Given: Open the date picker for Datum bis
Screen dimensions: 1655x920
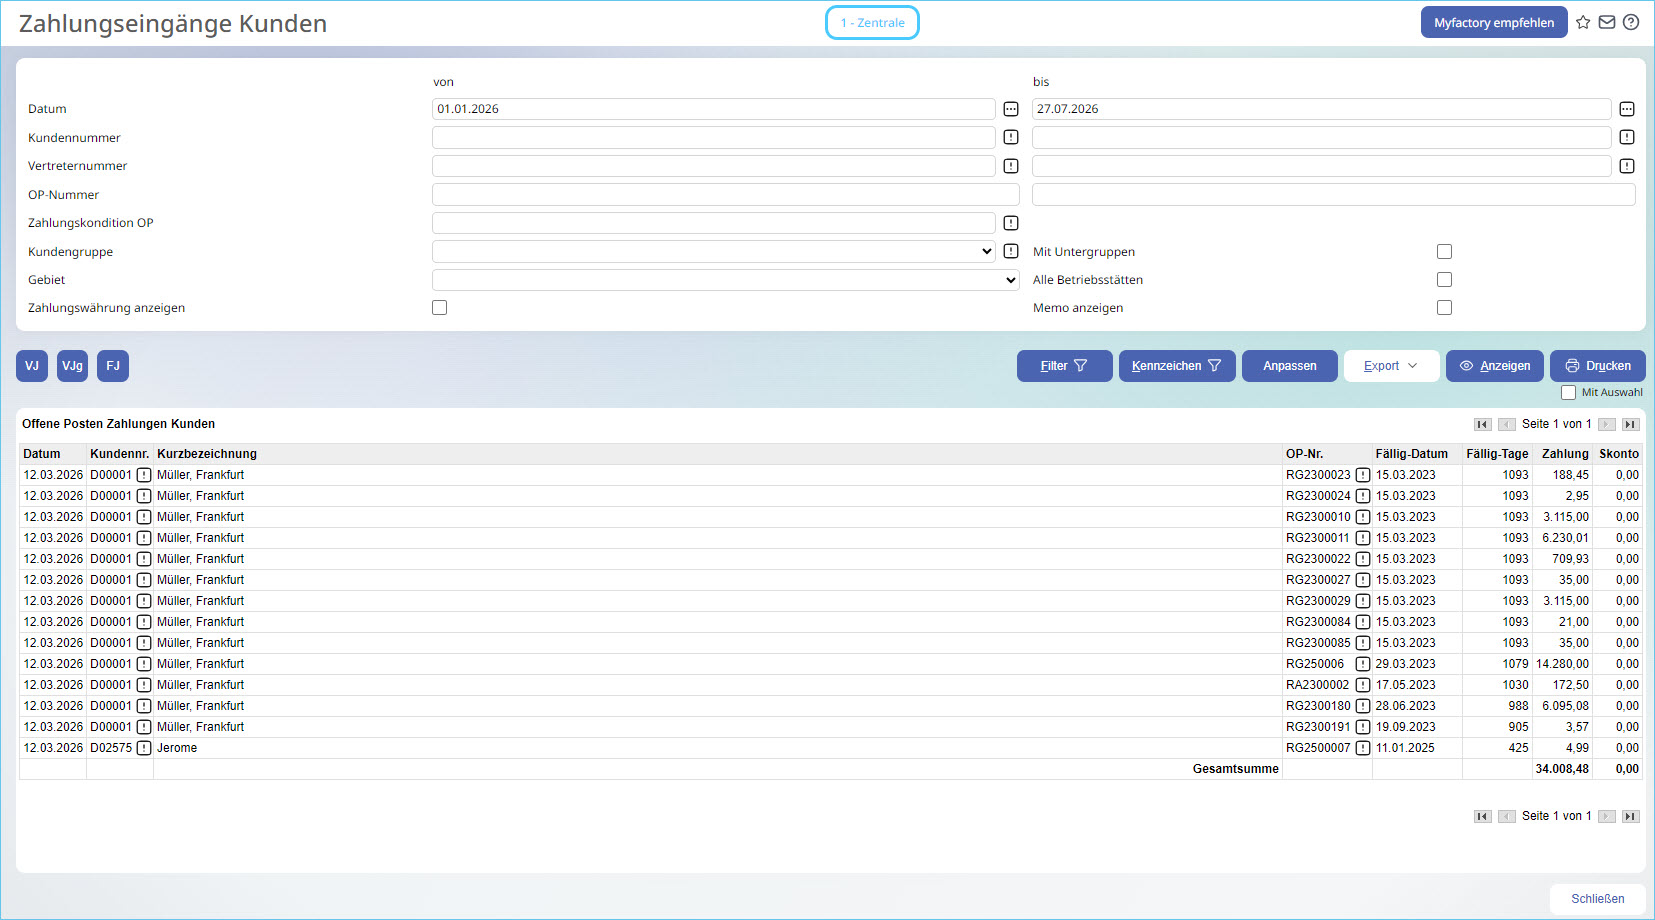Looking at the screenshot, I should coord(1627,109).
